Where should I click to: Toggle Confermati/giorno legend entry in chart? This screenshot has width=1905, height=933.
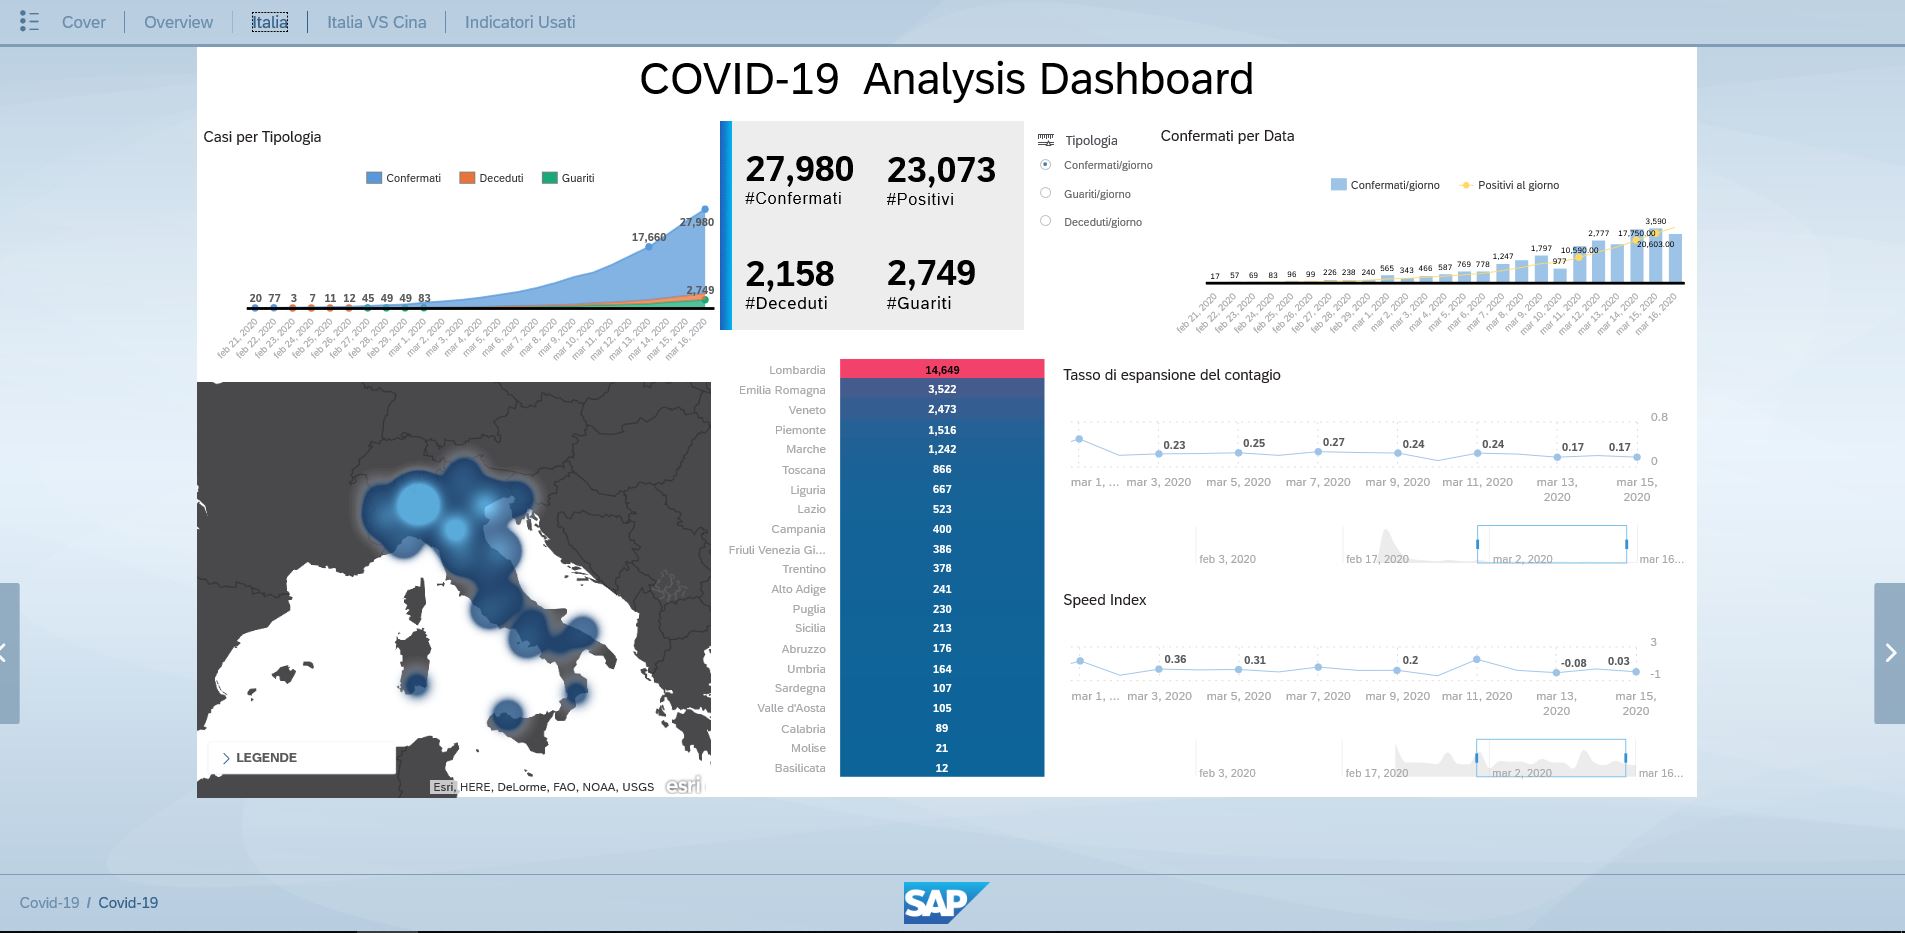[1385, 185]
